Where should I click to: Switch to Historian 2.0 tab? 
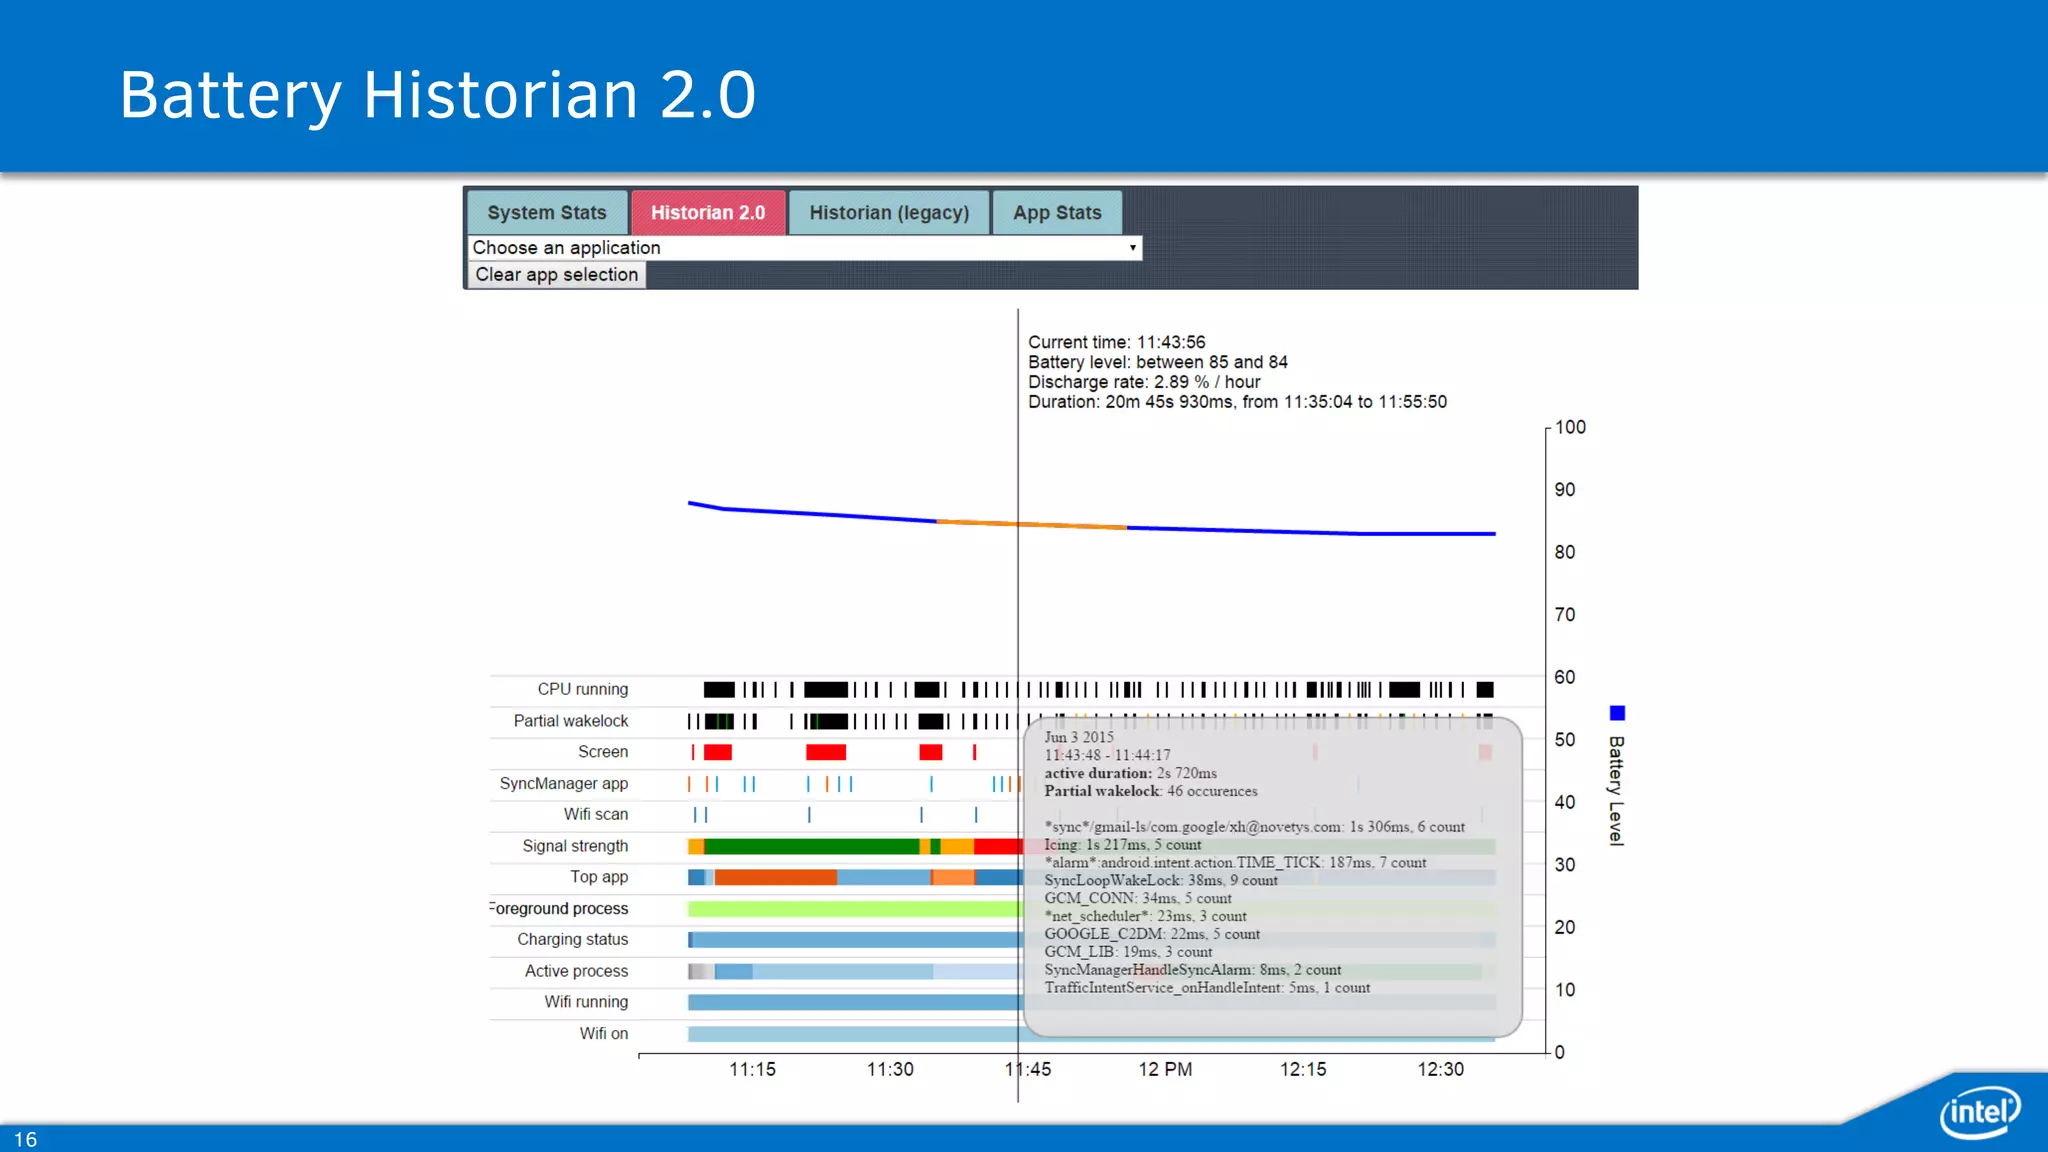point(707,213)
